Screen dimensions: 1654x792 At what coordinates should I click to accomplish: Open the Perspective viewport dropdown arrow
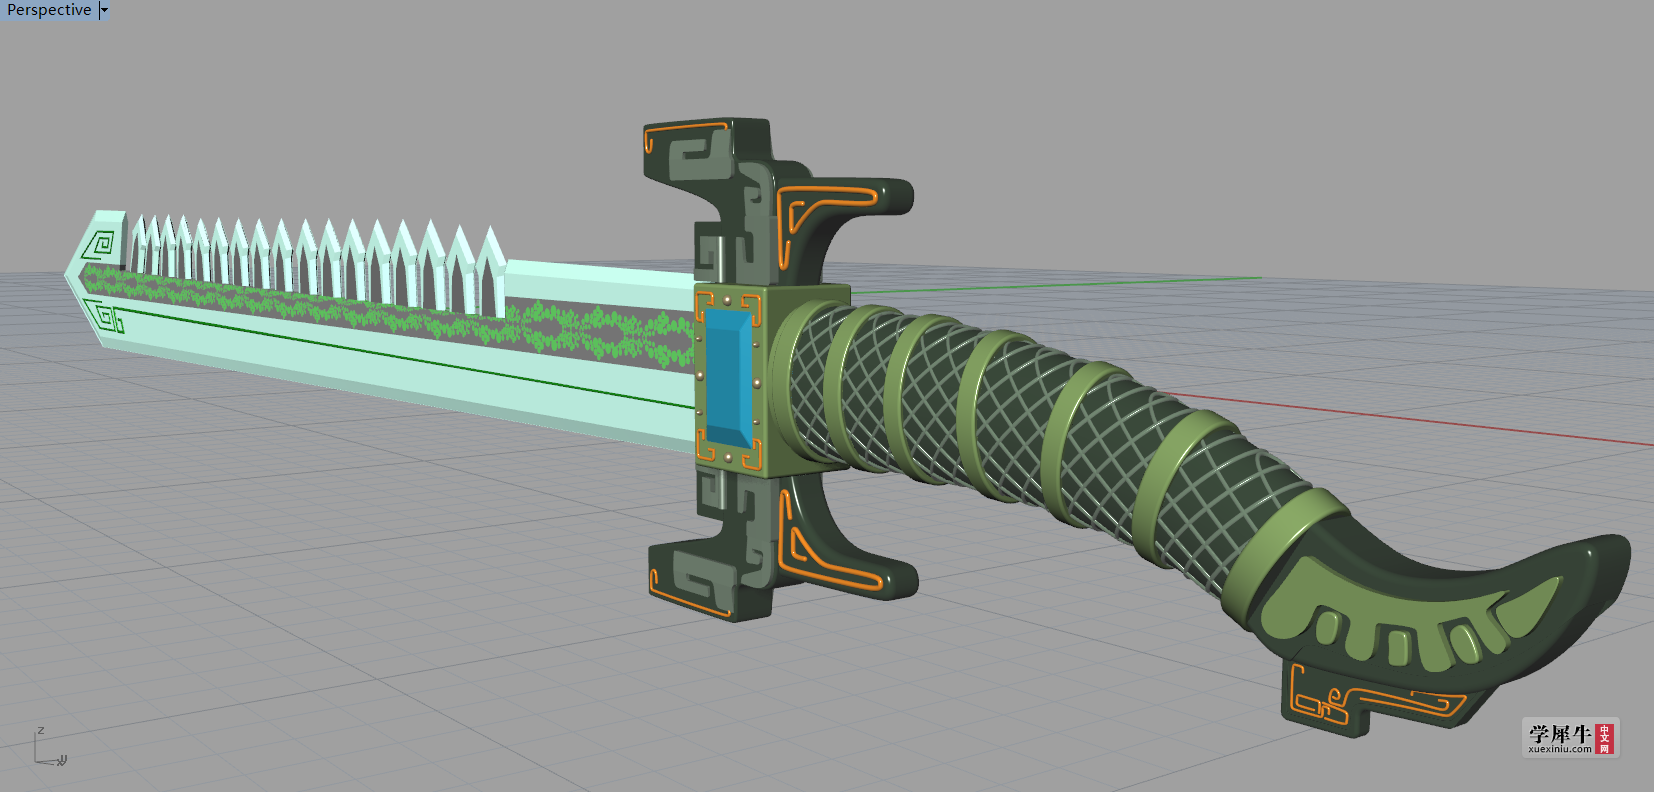click(x=104, y=10)
